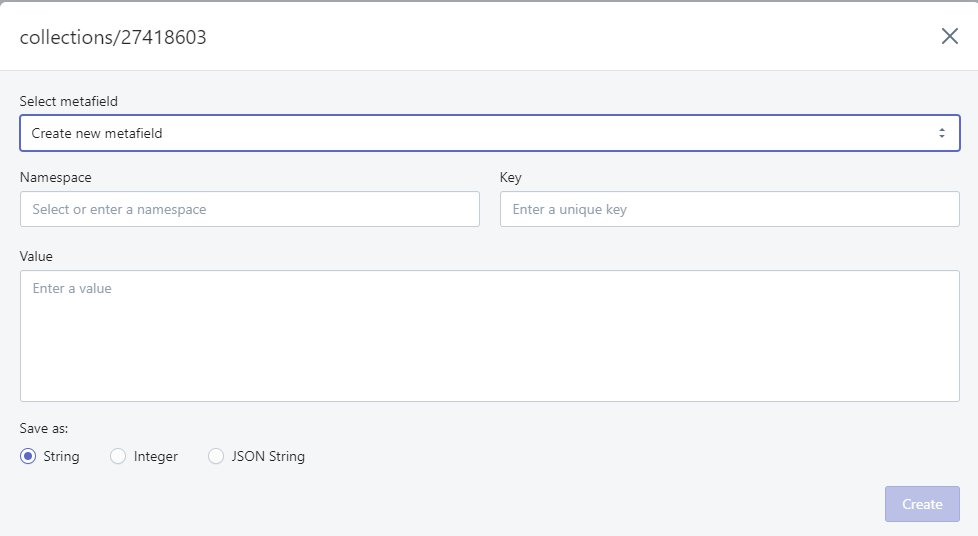Screen dimensions: 978x536
Task: Select the String radio button circle
Action: (x=28, y=456)
